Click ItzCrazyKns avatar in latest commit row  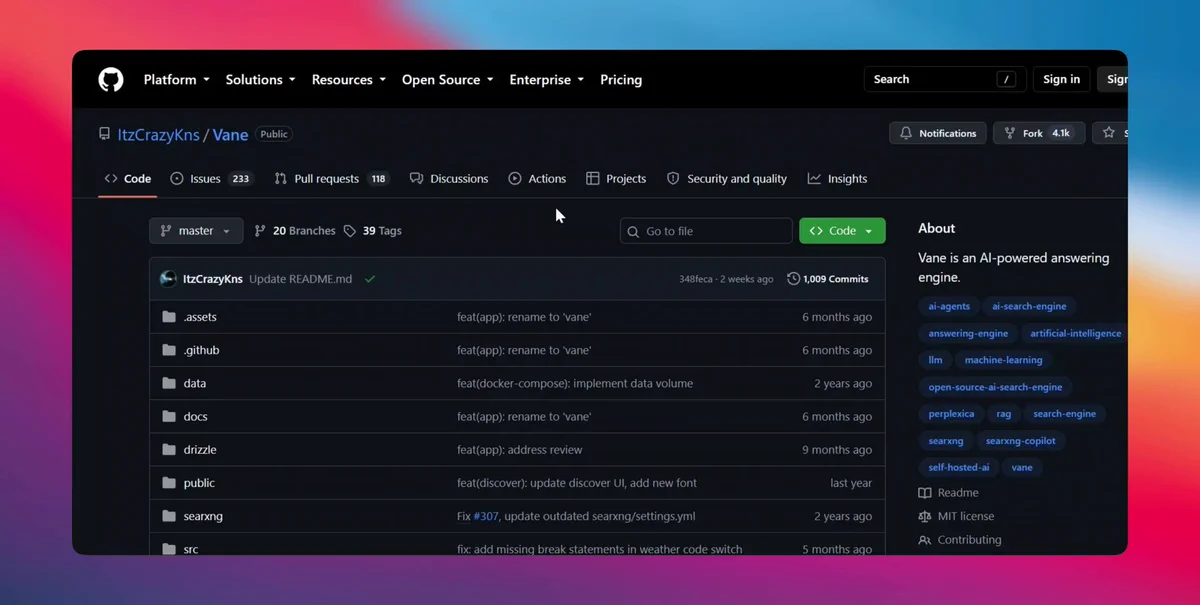point(168,279)
